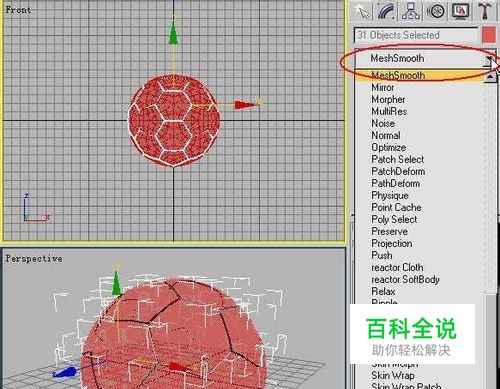
Task: Choose Skin Wrap from the modifier list
Action: coord(393,375)
